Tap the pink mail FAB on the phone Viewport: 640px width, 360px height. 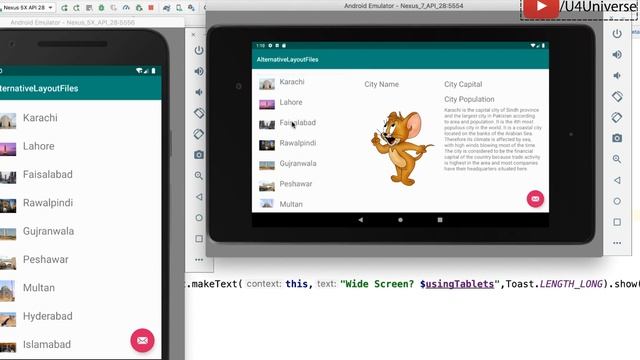(142, 340)
